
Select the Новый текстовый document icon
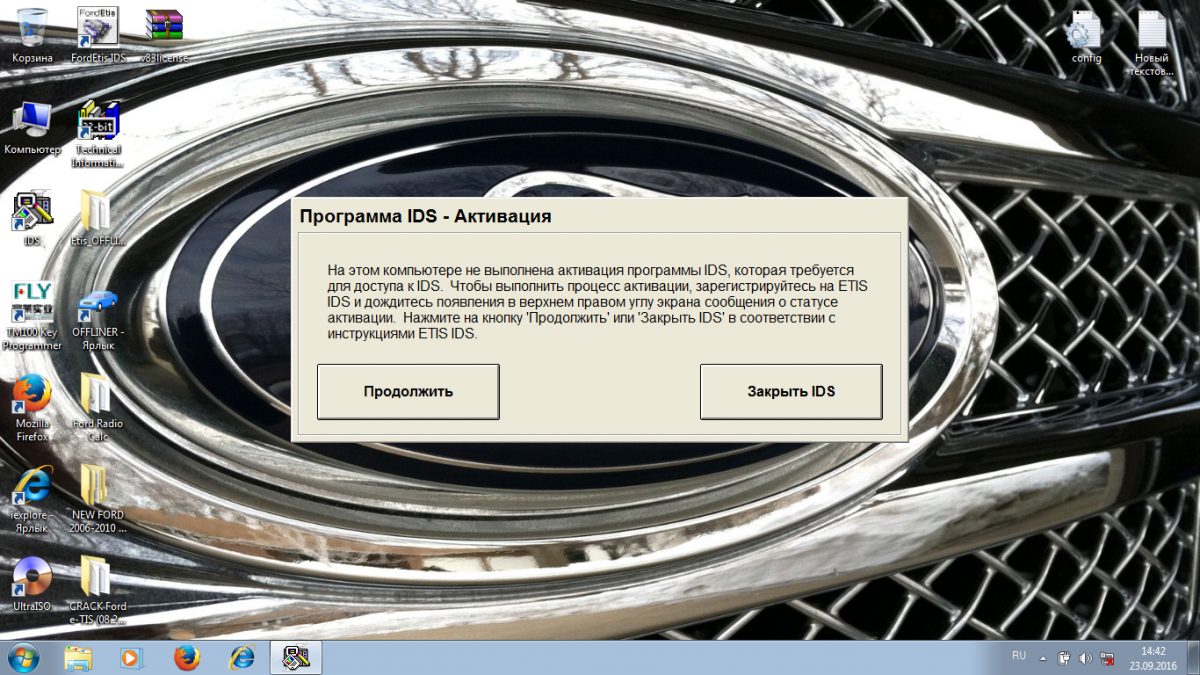(x=1150, y=44)
